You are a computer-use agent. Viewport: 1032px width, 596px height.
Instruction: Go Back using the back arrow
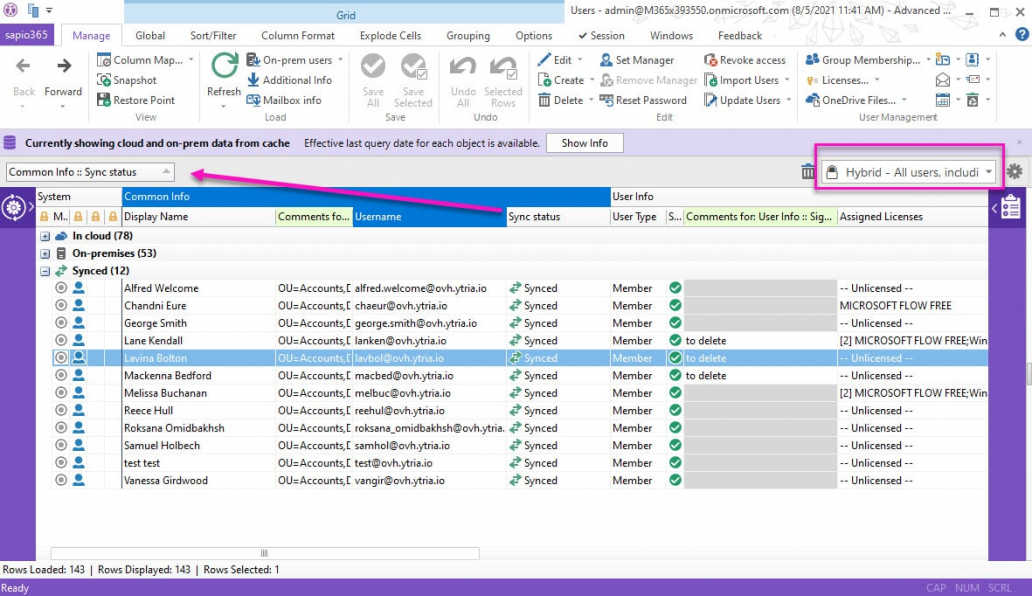click(23, 66)
